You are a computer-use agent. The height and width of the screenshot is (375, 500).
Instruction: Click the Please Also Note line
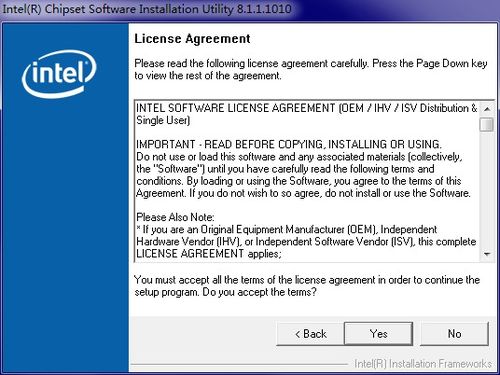[x=175, y=217]
